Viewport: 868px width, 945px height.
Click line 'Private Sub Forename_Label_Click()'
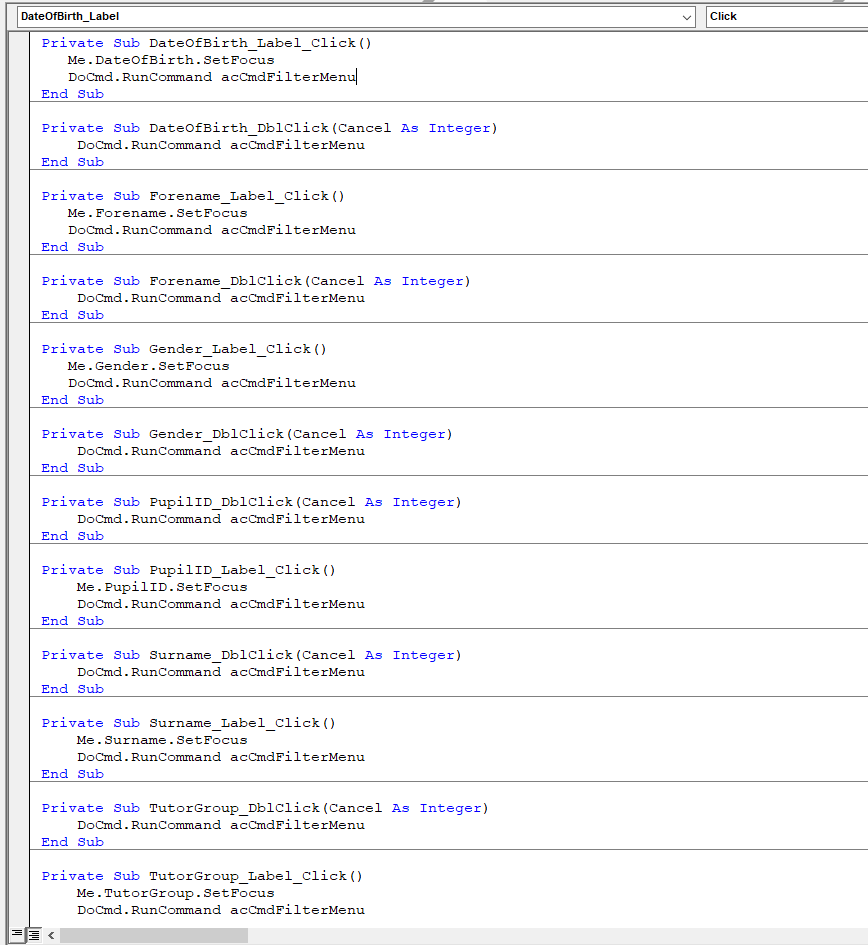click(193, 196)
